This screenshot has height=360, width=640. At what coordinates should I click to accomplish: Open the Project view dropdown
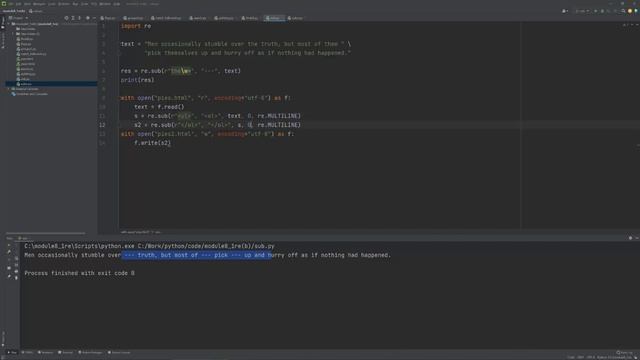[x=18, y=18]
